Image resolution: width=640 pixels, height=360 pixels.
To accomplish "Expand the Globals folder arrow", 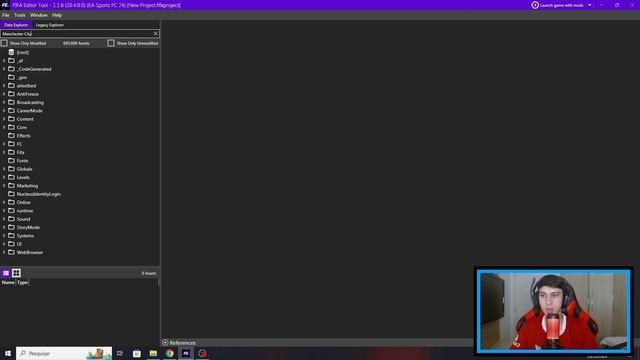I will [4, 169].
